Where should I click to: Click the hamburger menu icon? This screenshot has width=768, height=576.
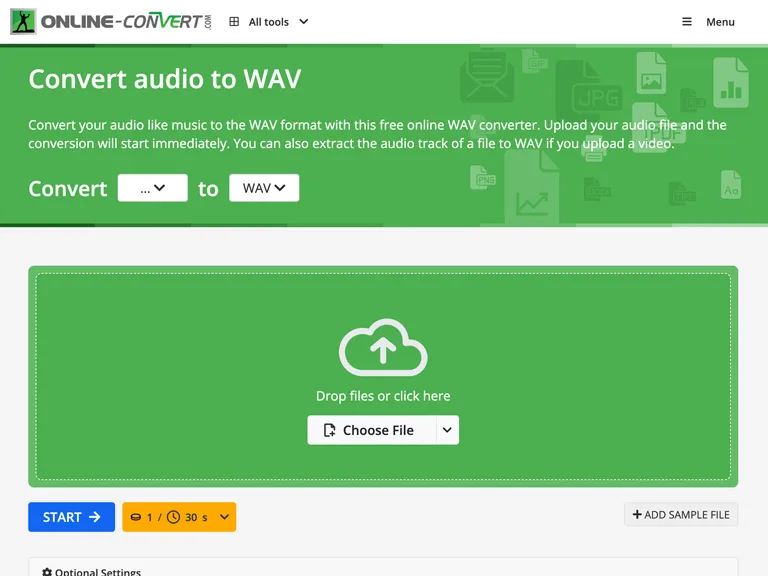(687, 22)
